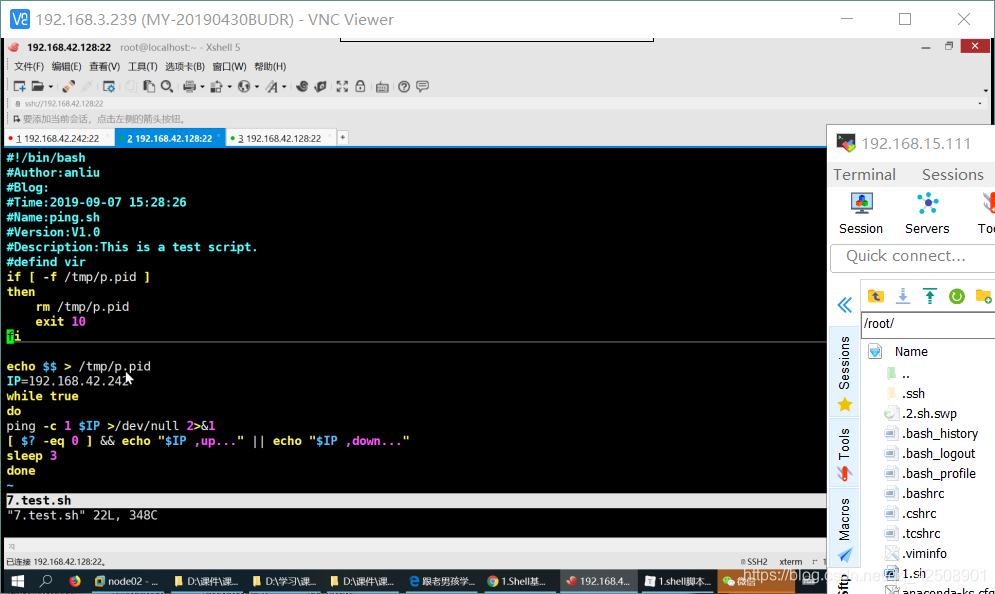Click the Open session folder icon
The height and width of the screenshot is (594, 995).
point(38,86)
